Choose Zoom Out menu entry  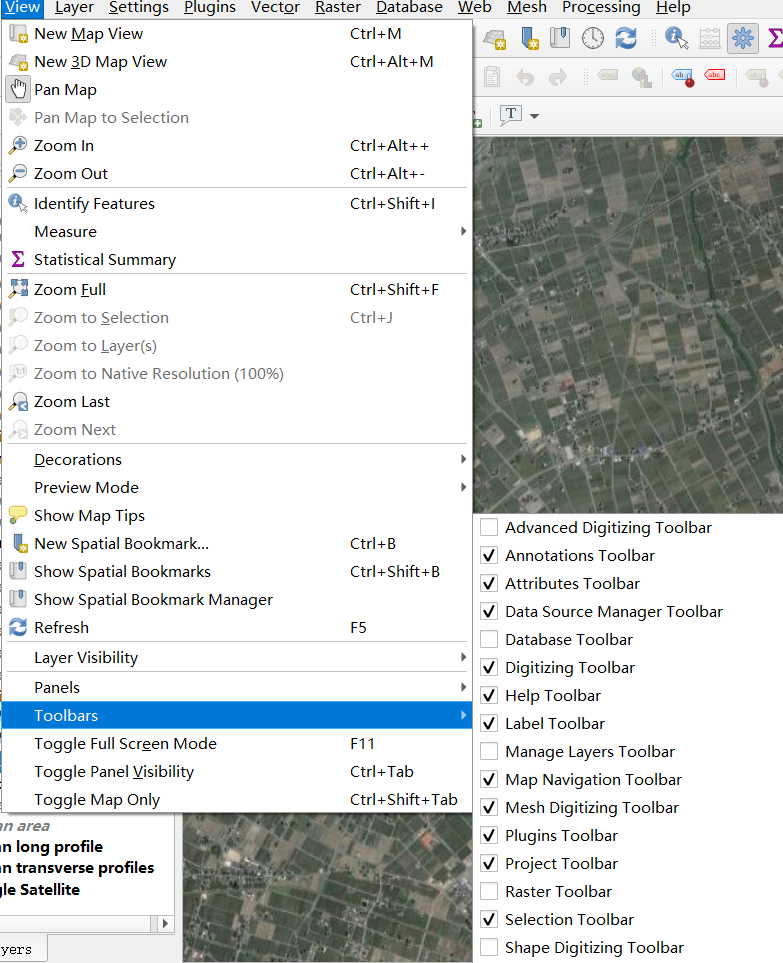point(236,174)
